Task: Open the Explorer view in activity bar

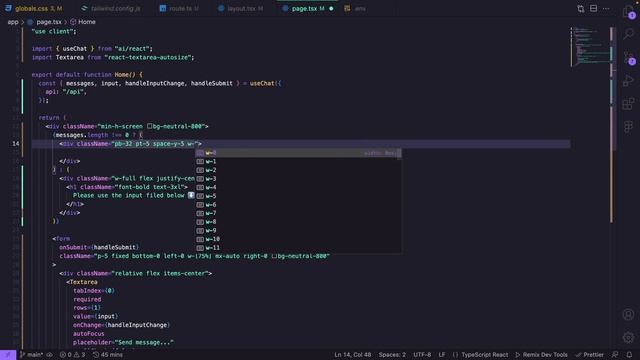Action: (629, 11)
